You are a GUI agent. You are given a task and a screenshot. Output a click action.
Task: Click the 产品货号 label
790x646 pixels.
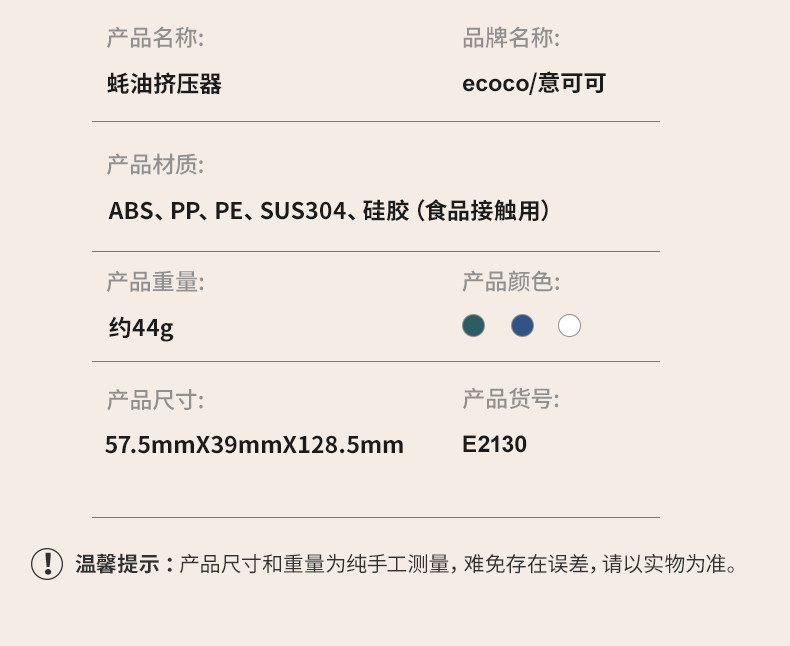click(510, 401)
